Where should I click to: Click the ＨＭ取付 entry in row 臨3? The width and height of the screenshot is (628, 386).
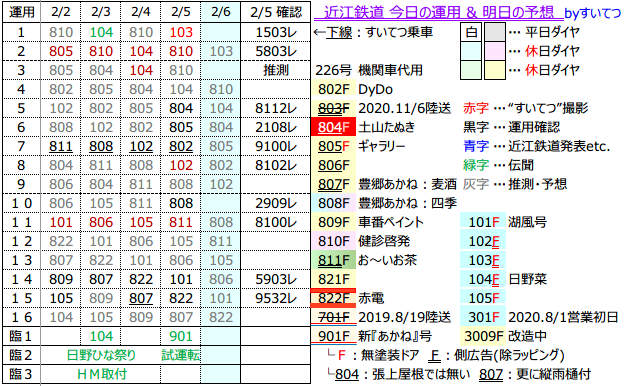tap(102, 374)
